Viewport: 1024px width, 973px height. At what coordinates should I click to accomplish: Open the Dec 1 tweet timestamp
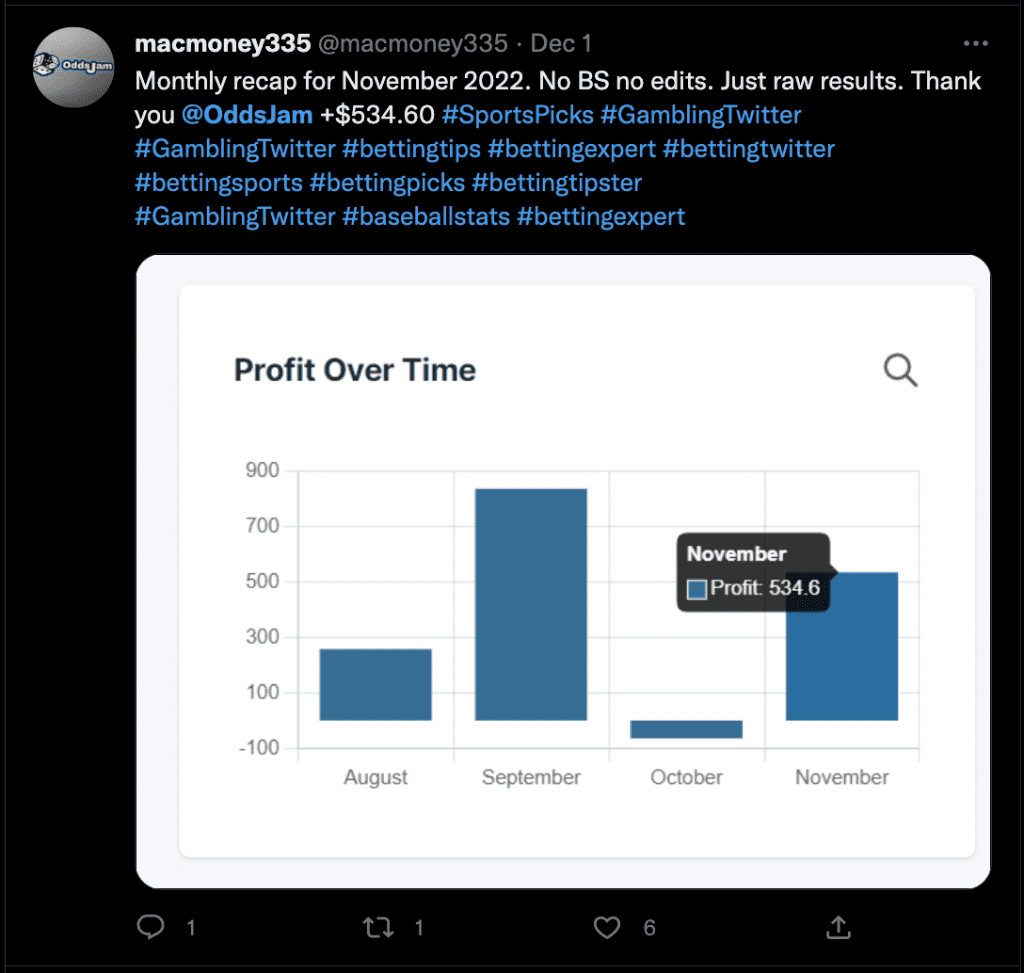[x=561, y=44]
